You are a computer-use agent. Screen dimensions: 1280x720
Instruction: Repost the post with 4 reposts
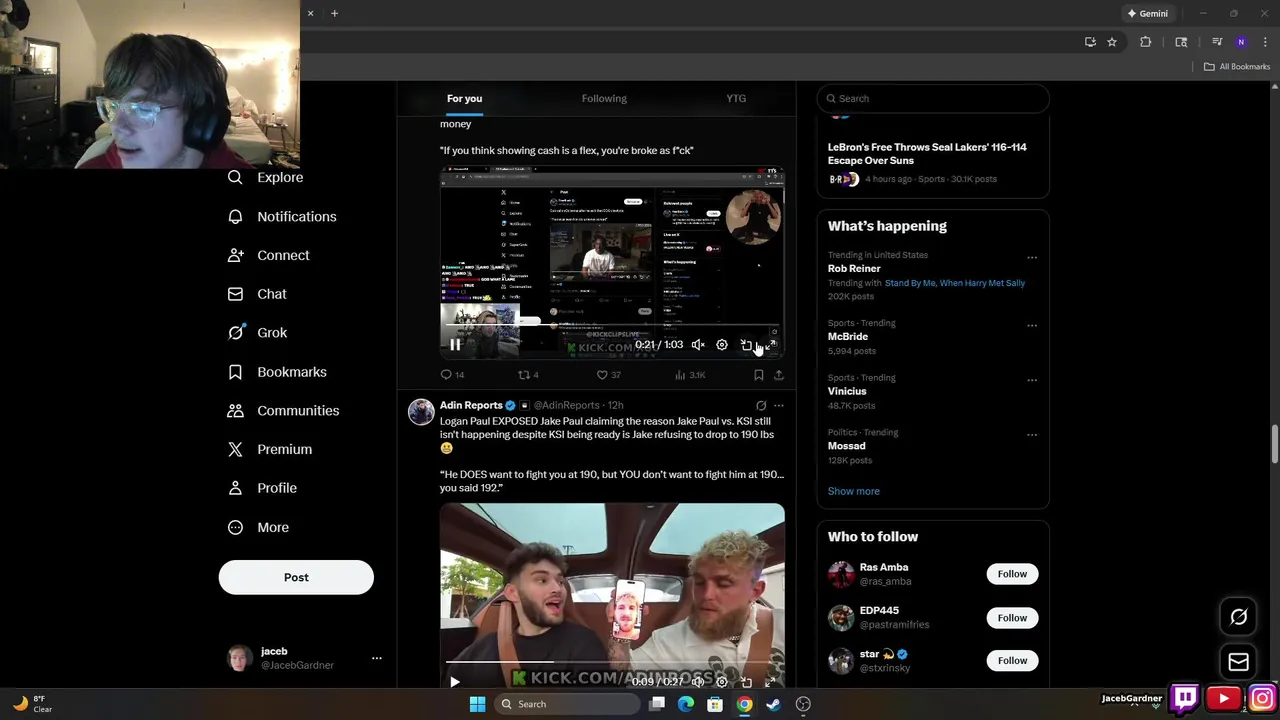click(x=528, y=375)
